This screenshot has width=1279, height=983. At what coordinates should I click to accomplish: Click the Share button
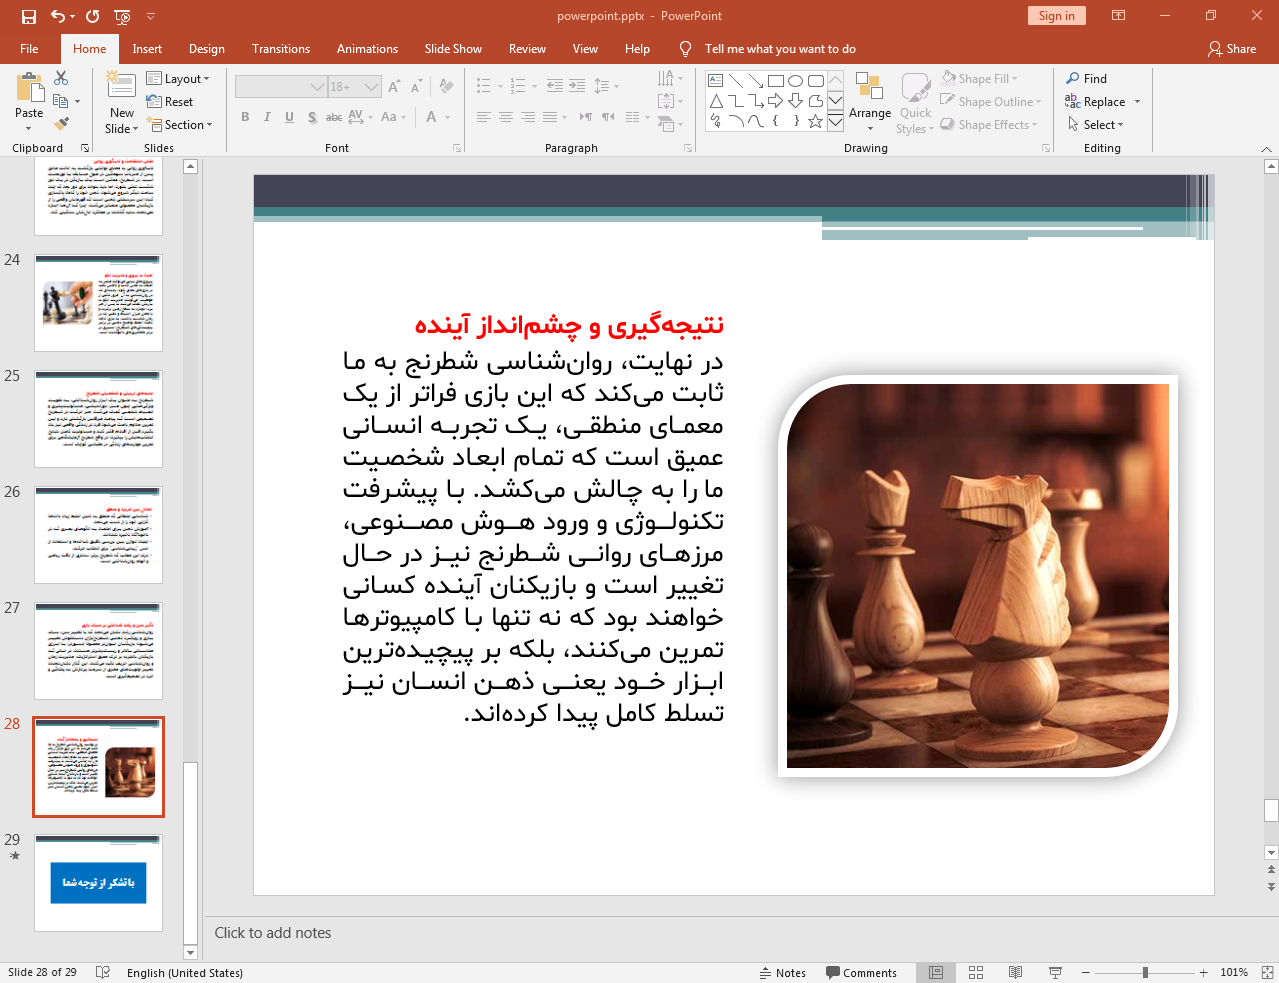1232,48
